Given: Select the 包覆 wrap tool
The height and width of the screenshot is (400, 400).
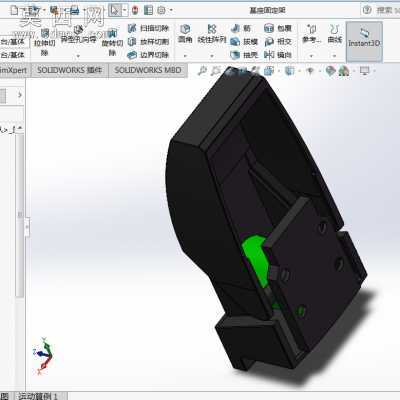Looking at the screenshot, I should 278,28.
